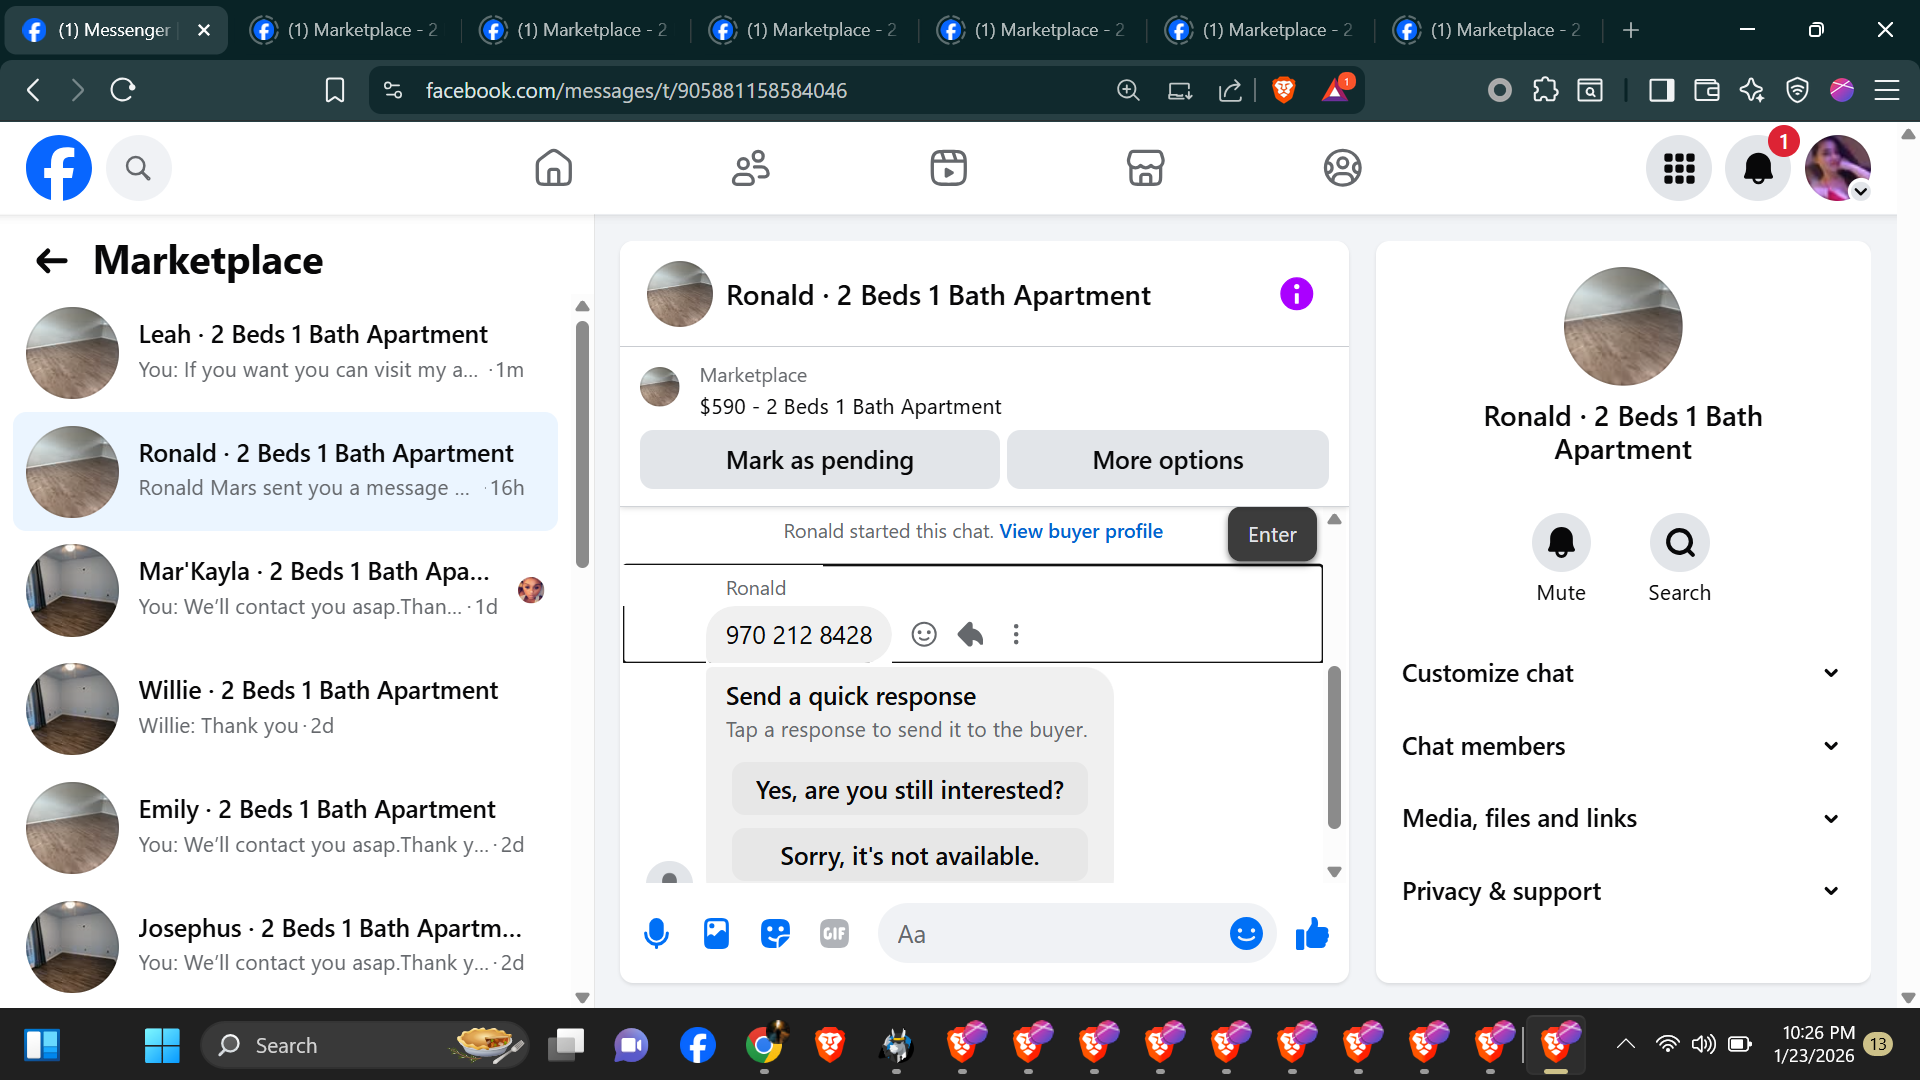
Task: Click reply arrow on phone number message
Action: tap(970, 635)
